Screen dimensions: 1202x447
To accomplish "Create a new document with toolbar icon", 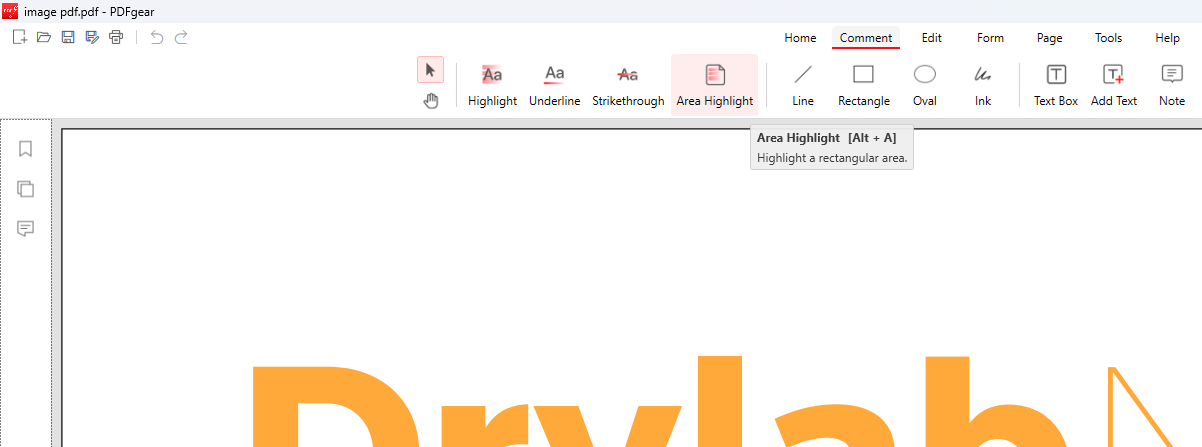I will 19,38.
